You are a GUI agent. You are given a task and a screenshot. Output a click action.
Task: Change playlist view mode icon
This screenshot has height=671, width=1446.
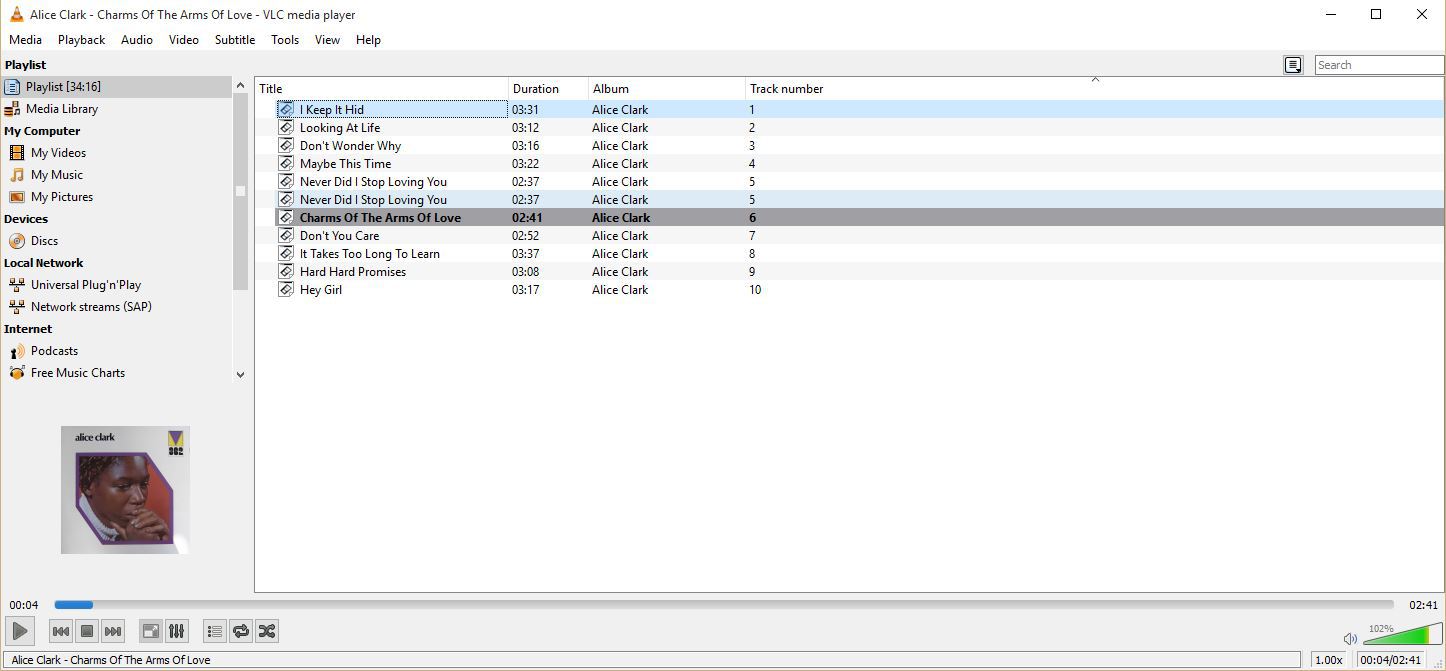coord(1293,65)
